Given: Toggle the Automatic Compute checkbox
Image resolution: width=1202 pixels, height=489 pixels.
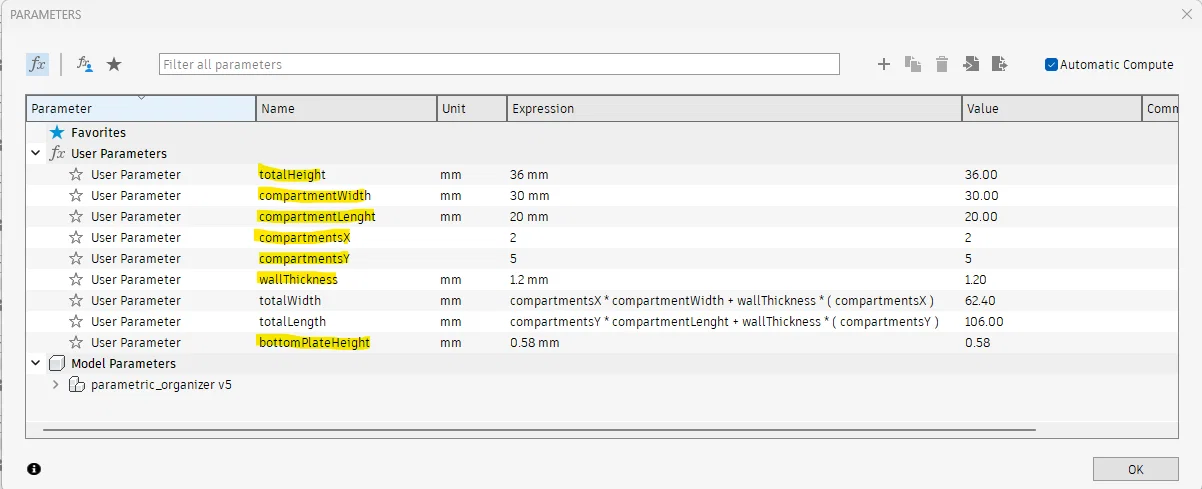Looking at the screenshot, I should (x=1051, y=64).
